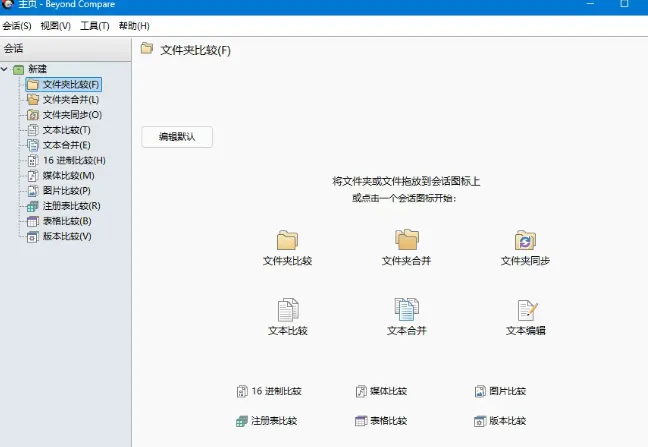Click the 注册表比较 icon in main panel
Viewport: 648px width, 447px height.
pos(242,421)
